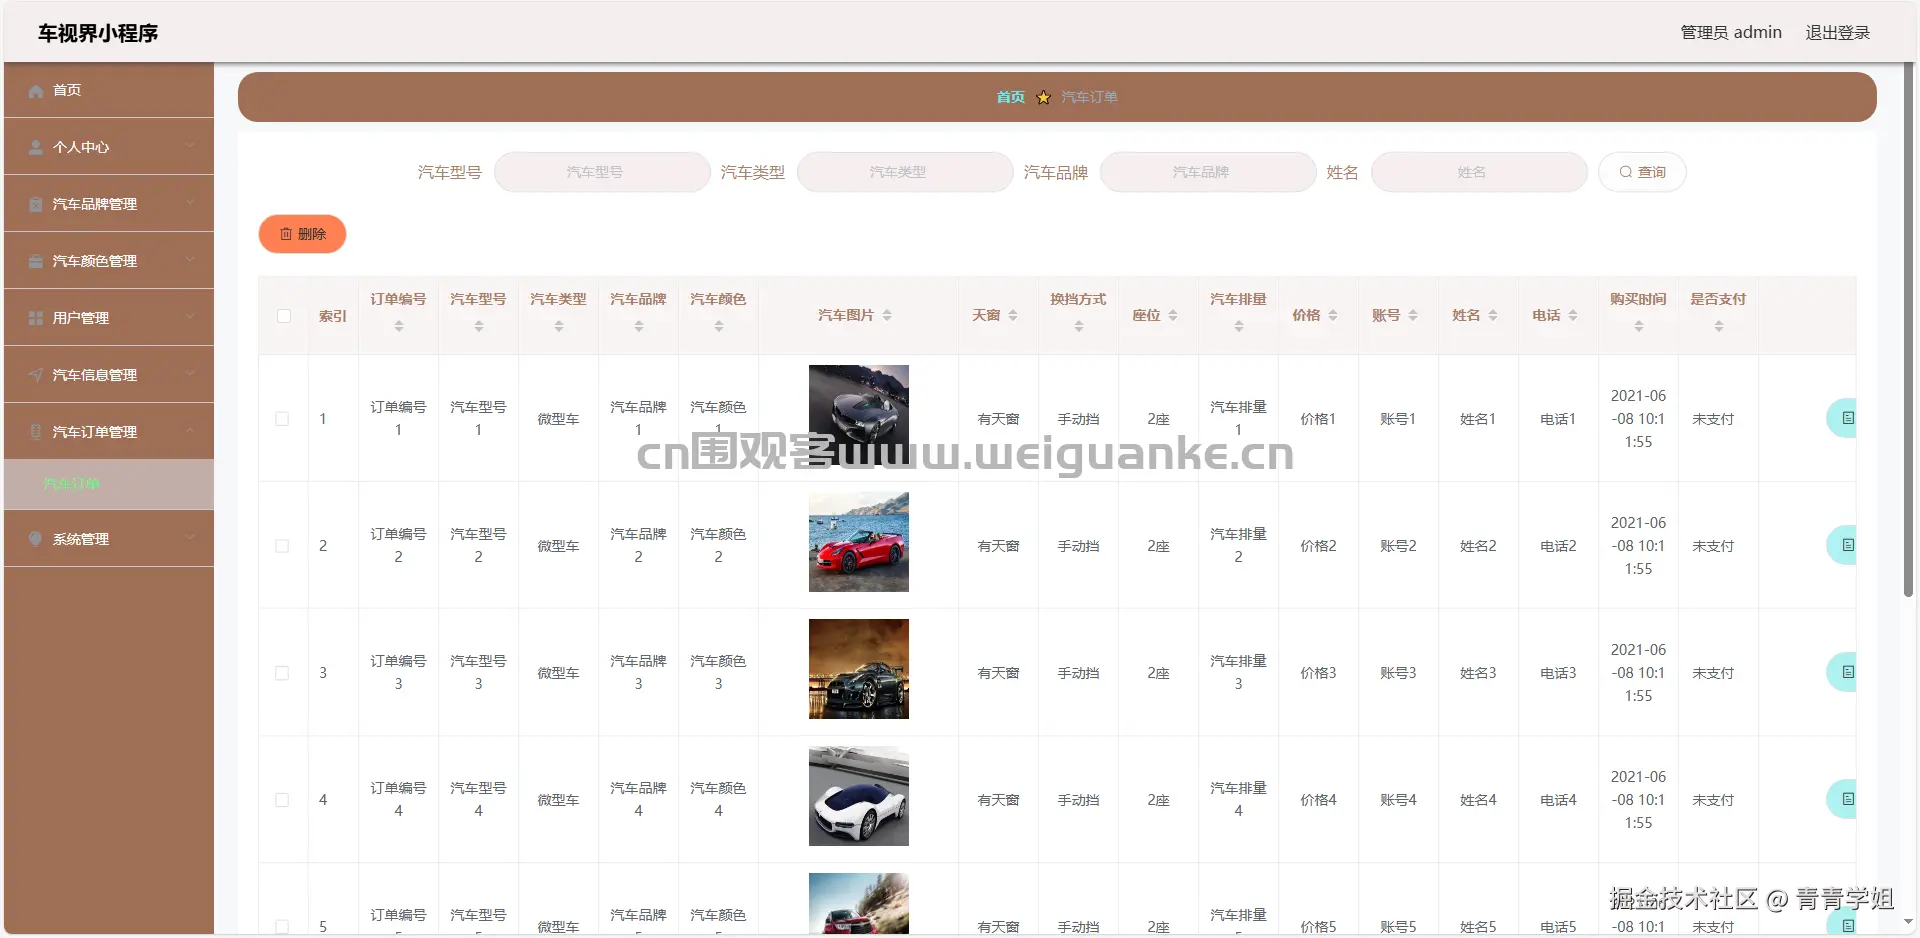The width and height of the screenshot is (1920, 938).
Task: Sort by 价格 column arrows
Action: click(x=1333, y=315)
